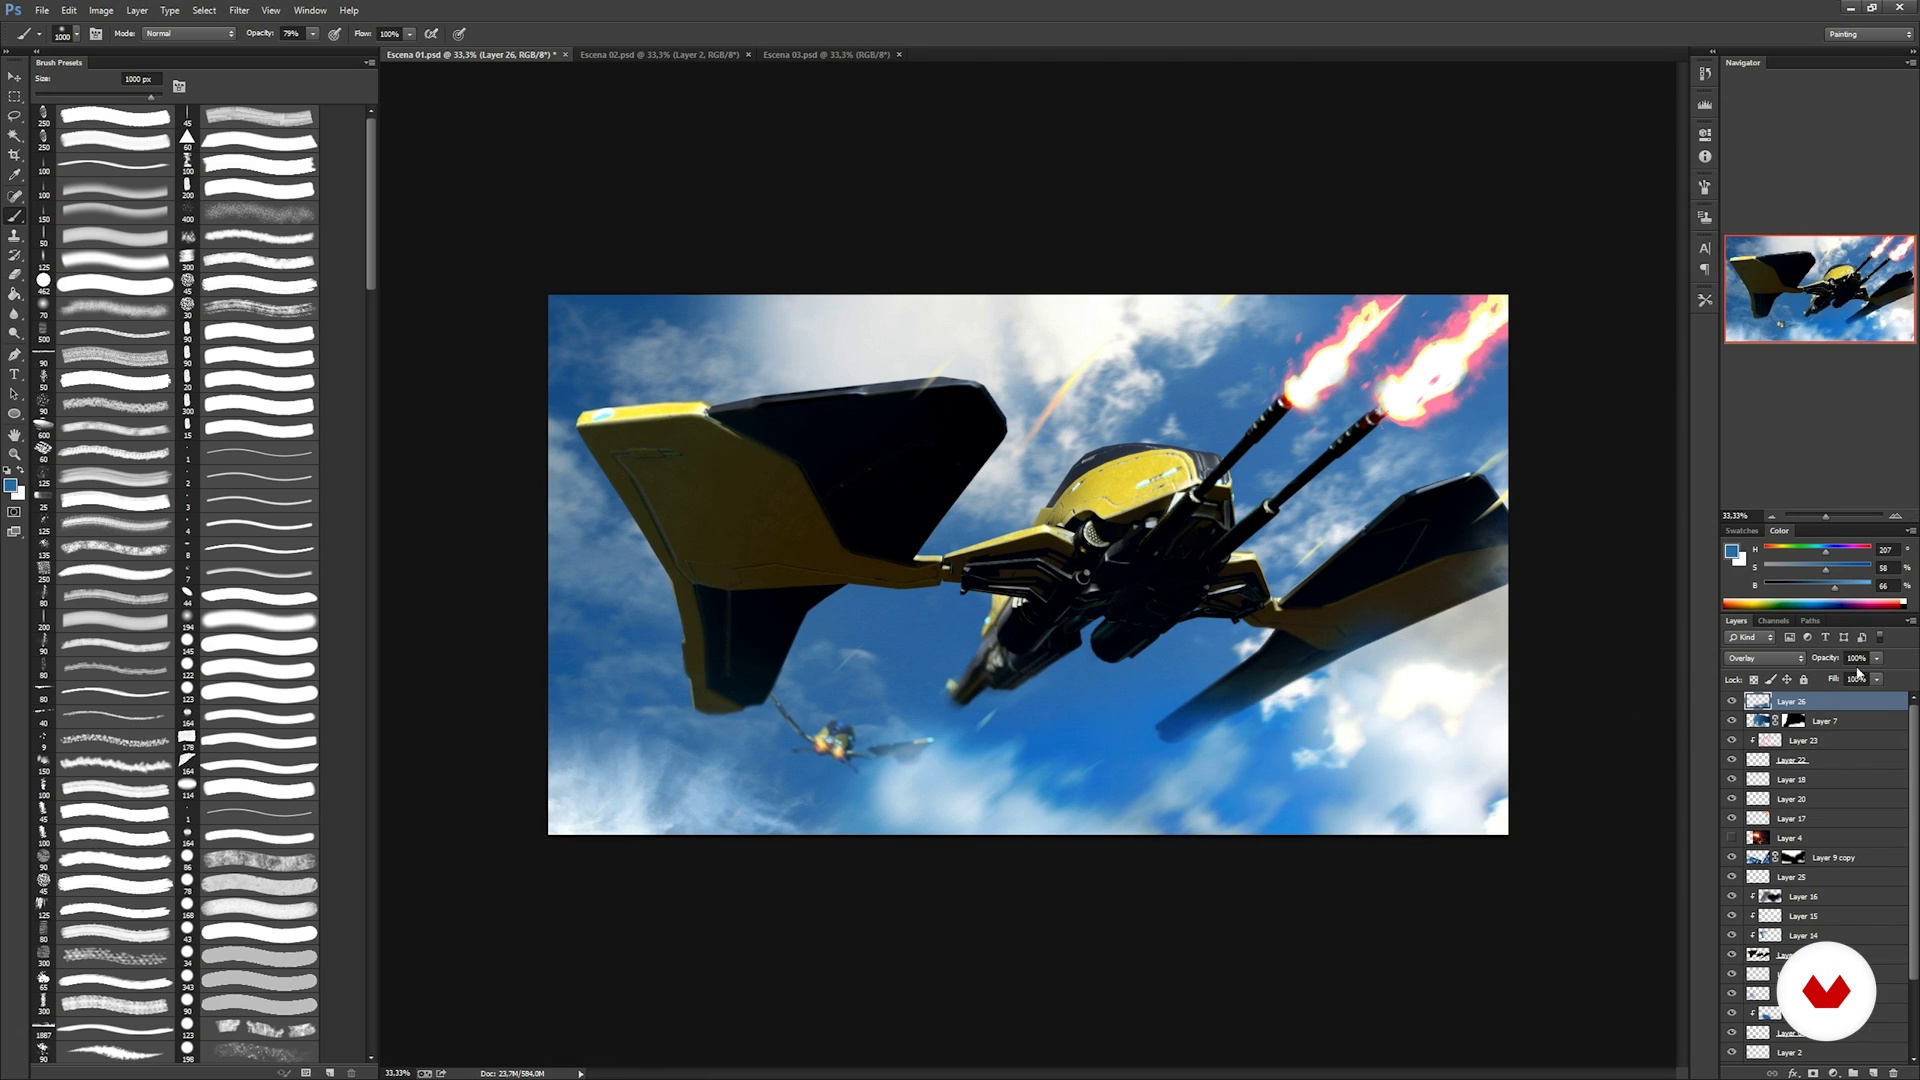Create a new layer
Viewport: 1920px width, 1080px height.
[x=1873, y=1073]
